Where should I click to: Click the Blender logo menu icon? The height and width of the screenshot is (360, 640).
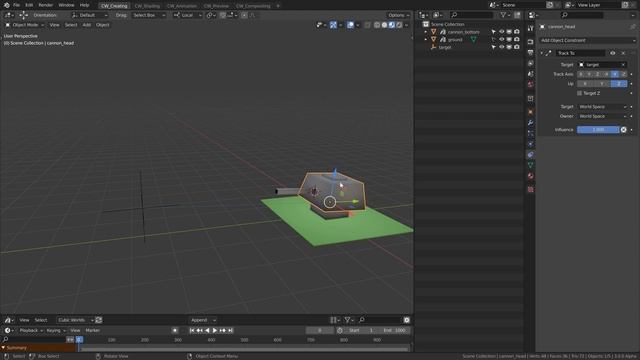point(6,5)
